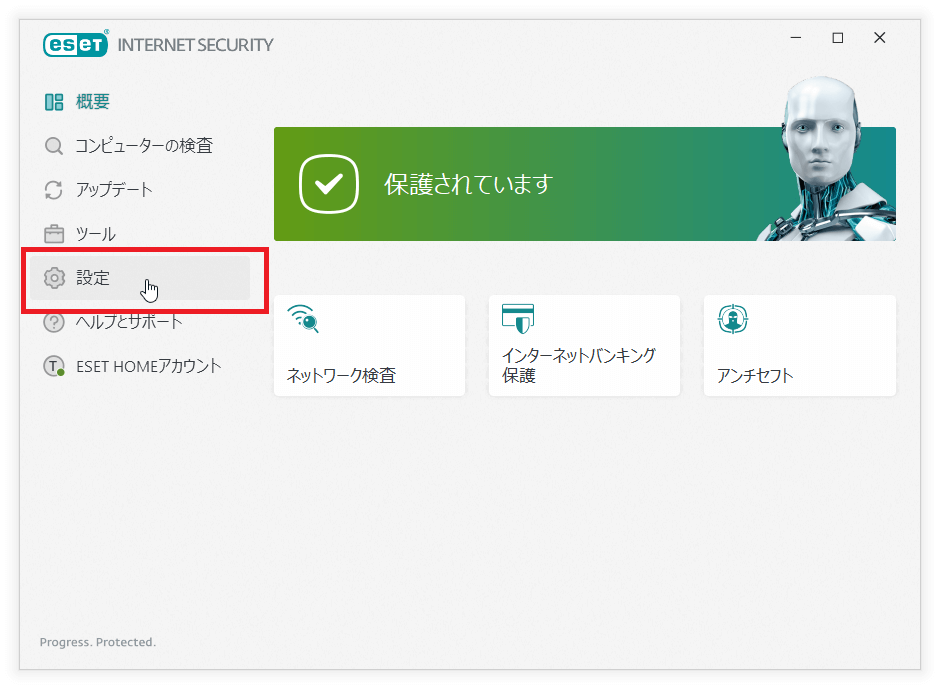Click the INTERNET SECURITY product title text
940x689 pixels.
[195, 45]
